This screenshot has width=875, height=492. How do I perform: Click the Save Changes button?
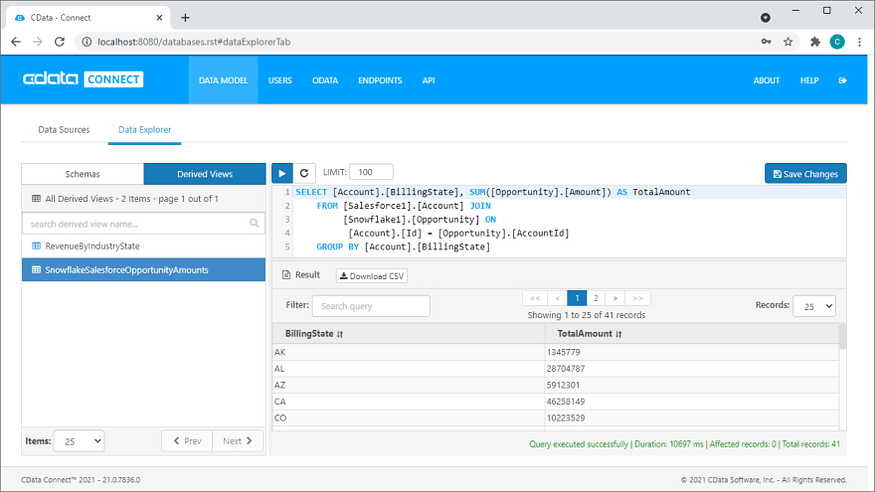pyautogui.click(x=805, y=173)
